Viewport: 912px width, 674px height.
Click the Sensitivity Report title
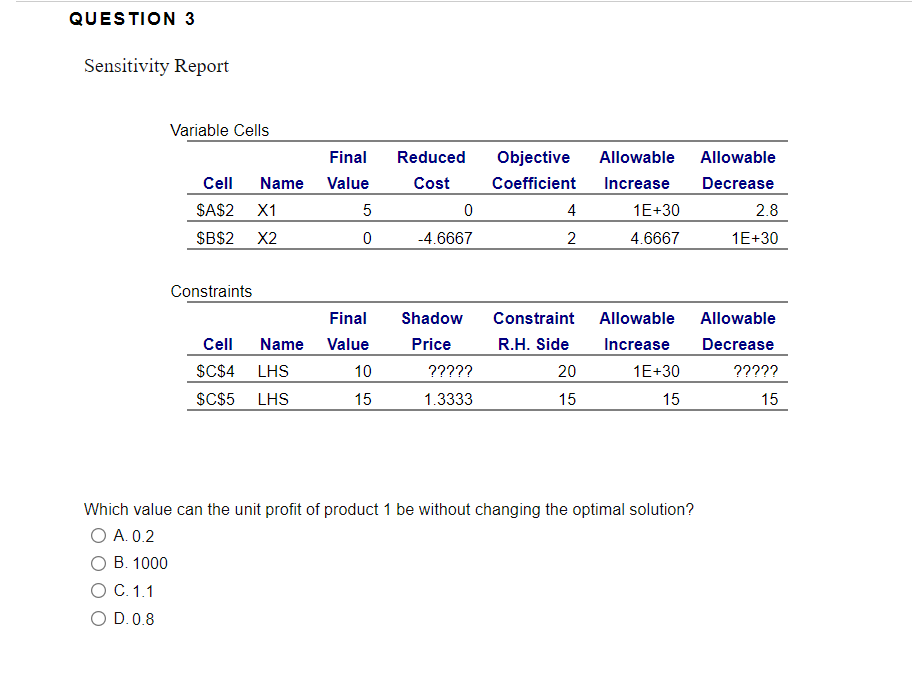(x=156, y=66)
